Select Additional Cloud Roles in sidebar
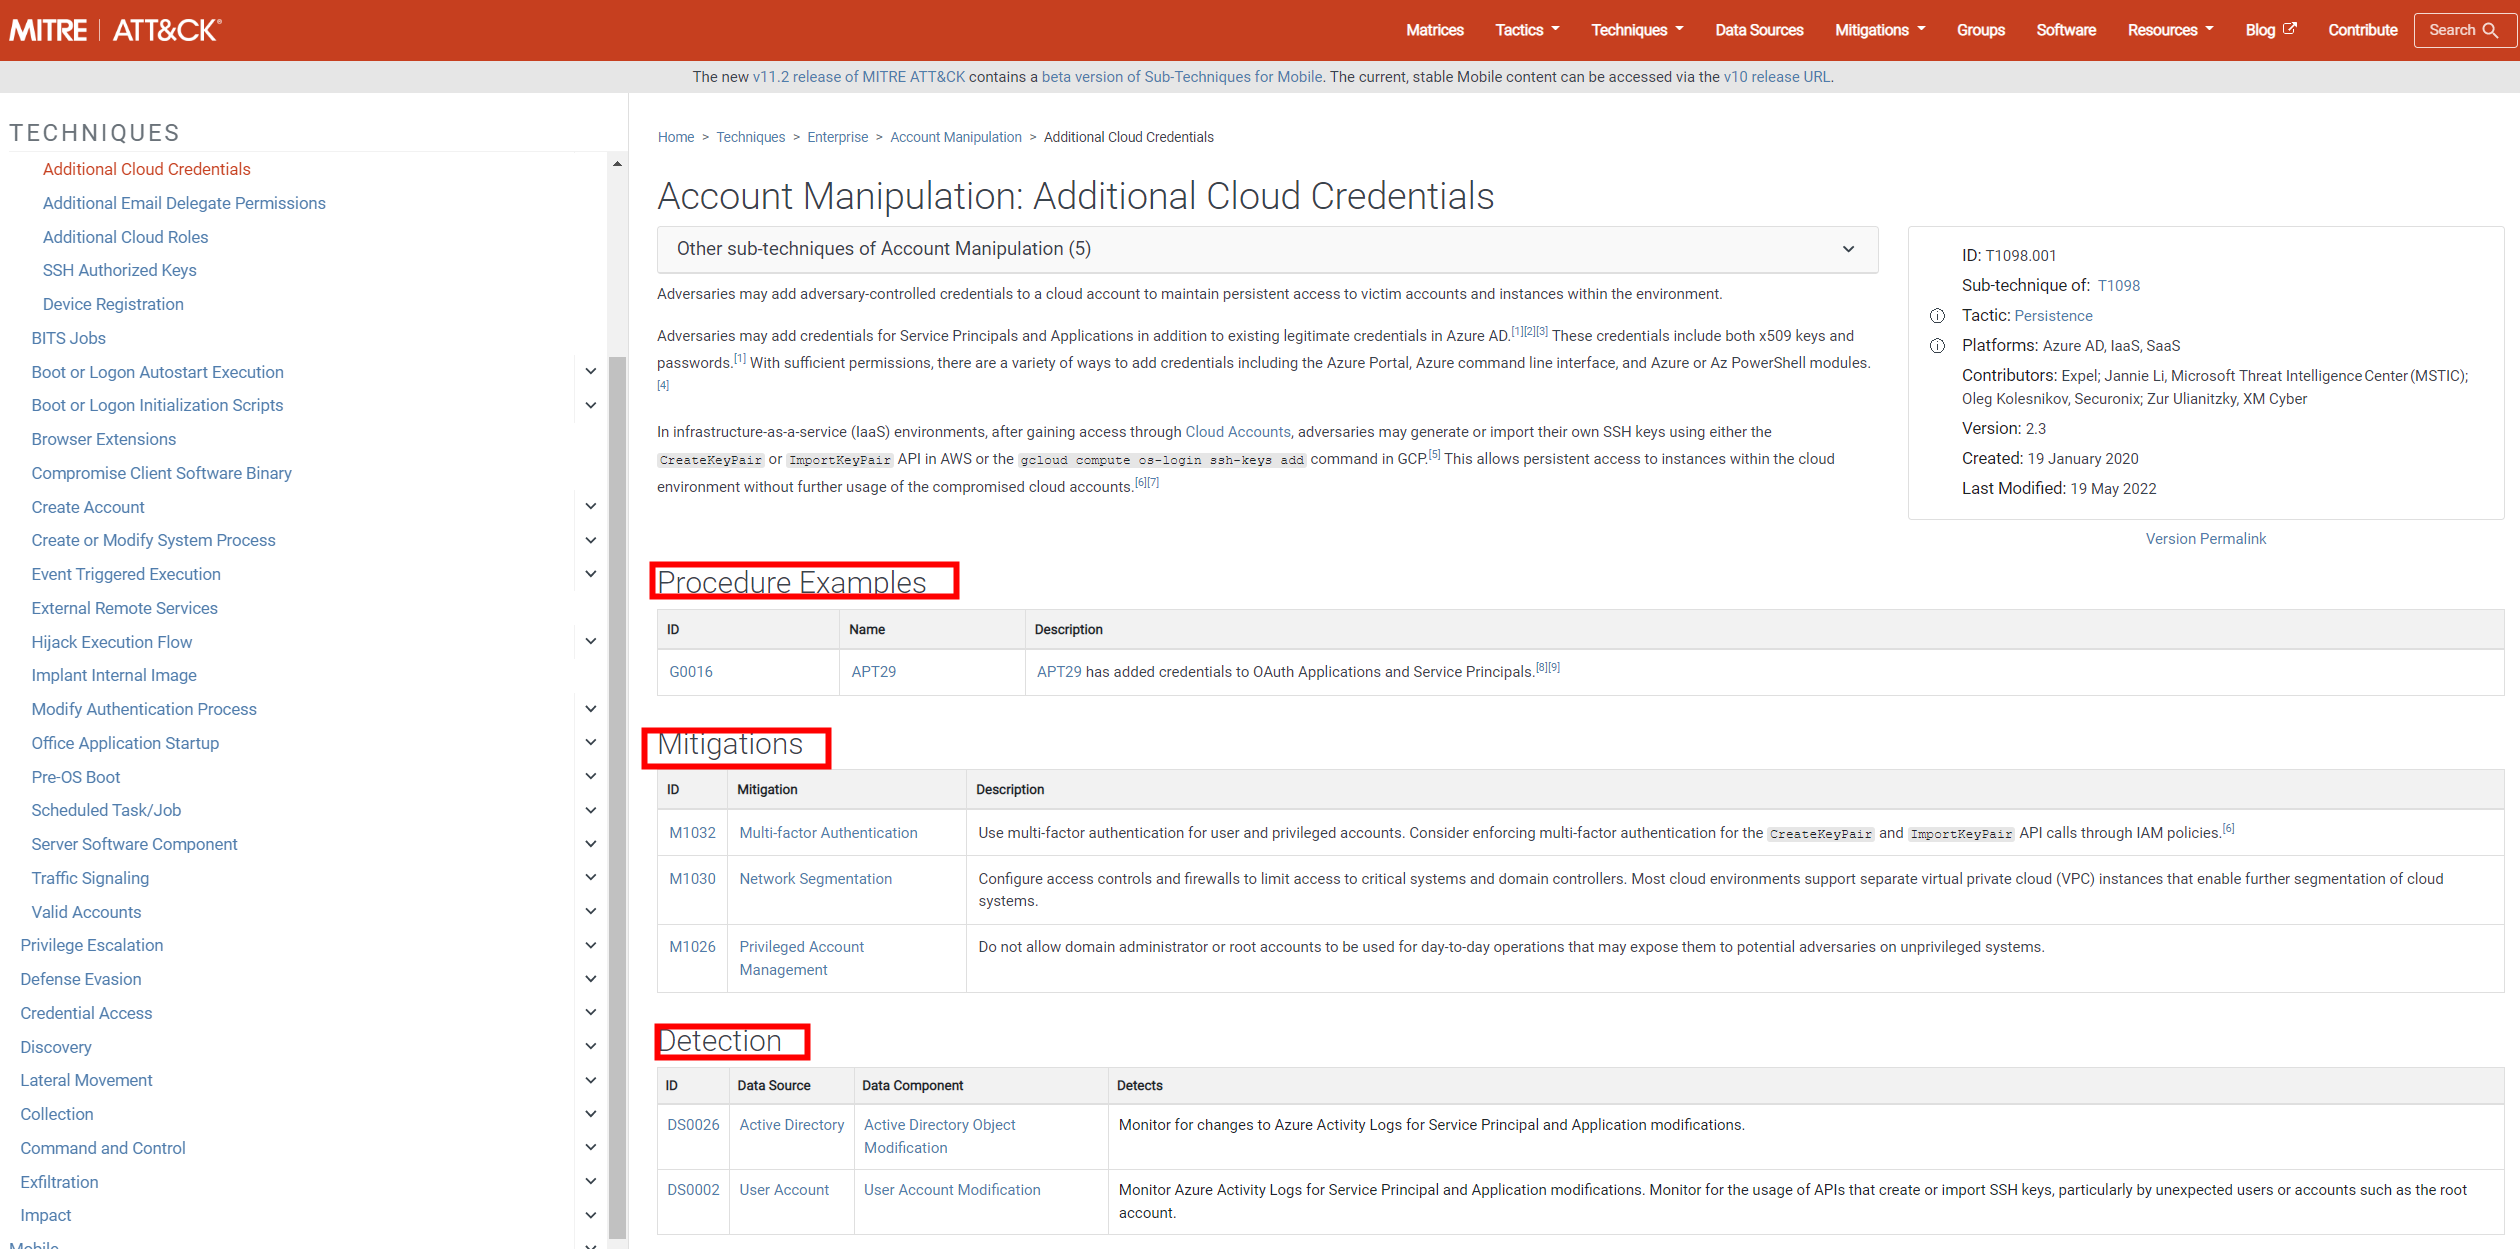The width and height of the screenshot is (2520, 1249). pos(125,237)
